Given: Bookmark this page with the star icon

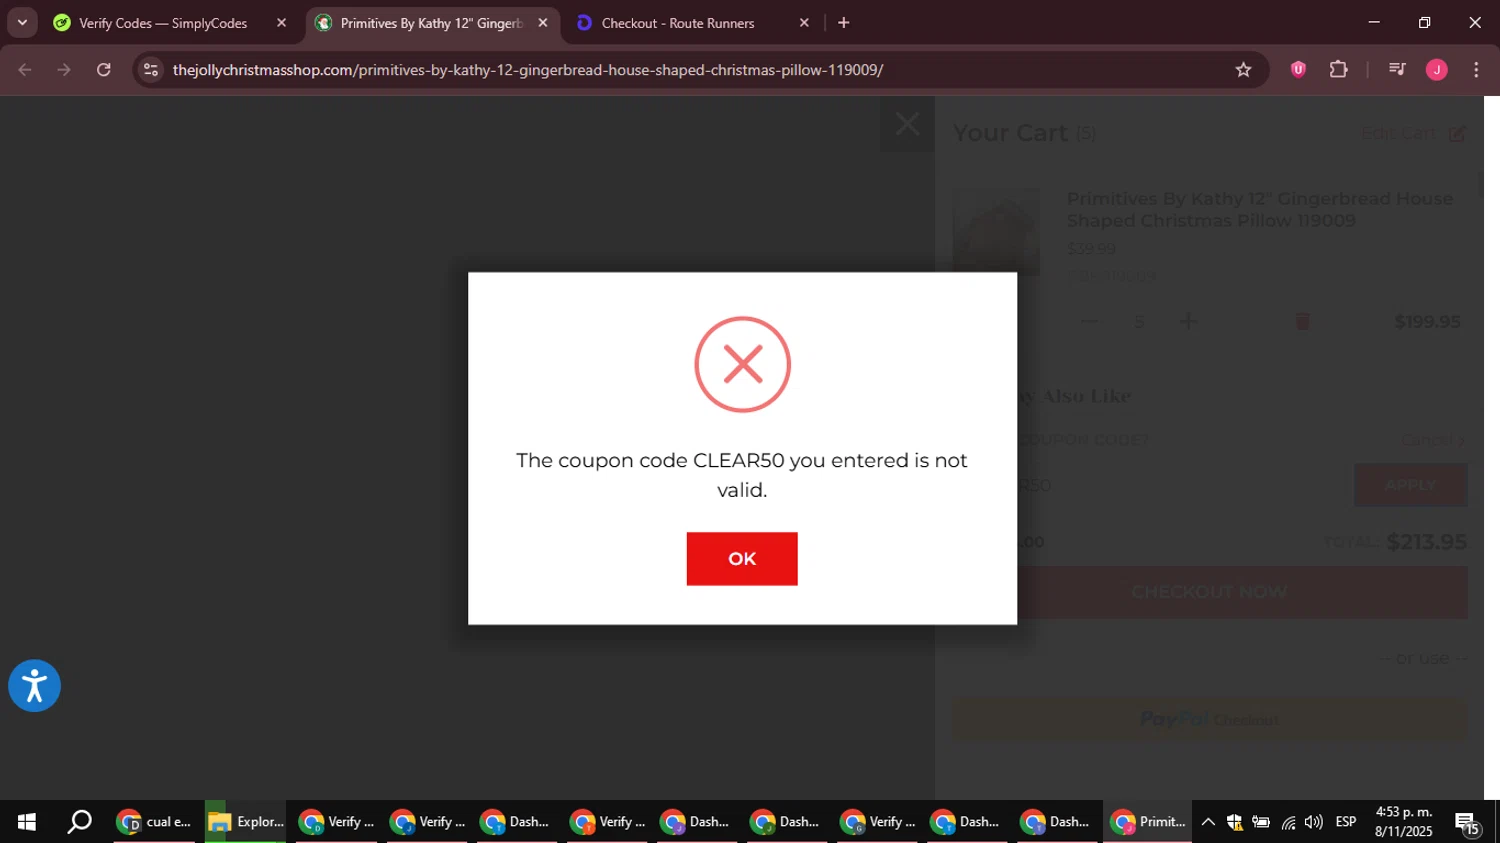Looking at the screenshot, I should tap(1243, 70).
